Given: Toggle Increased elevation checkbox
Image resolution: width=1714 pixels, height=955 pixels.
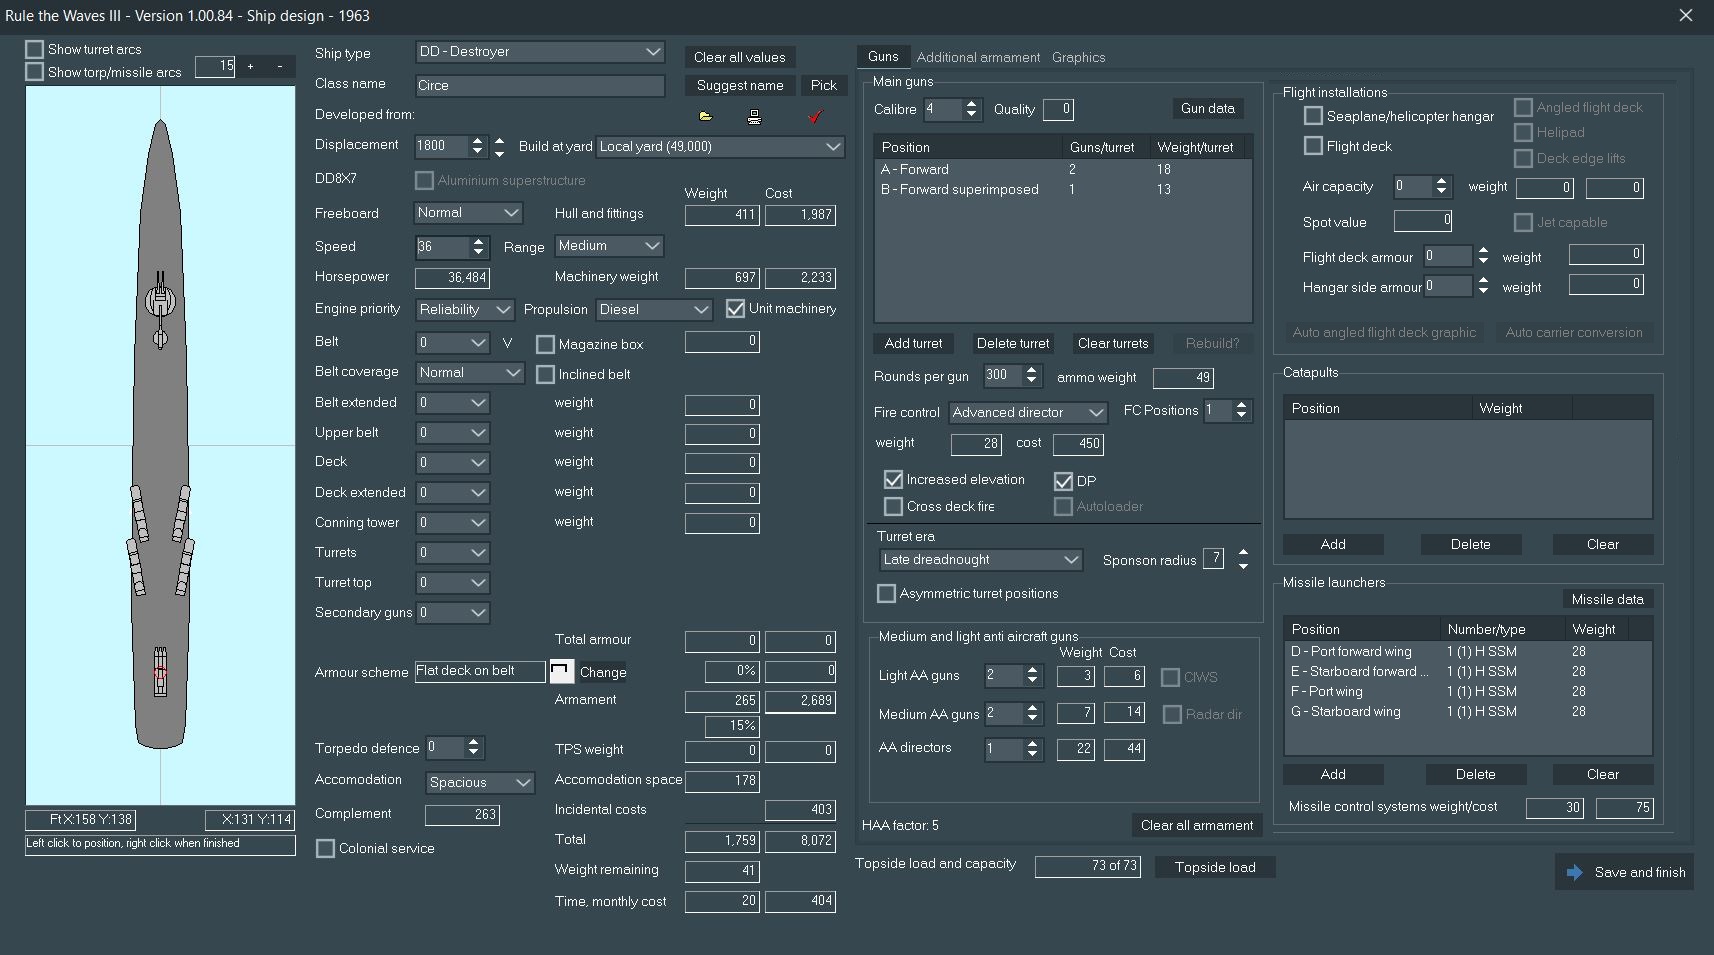Looking at the screenshot, I should click(x=893, y=479).
